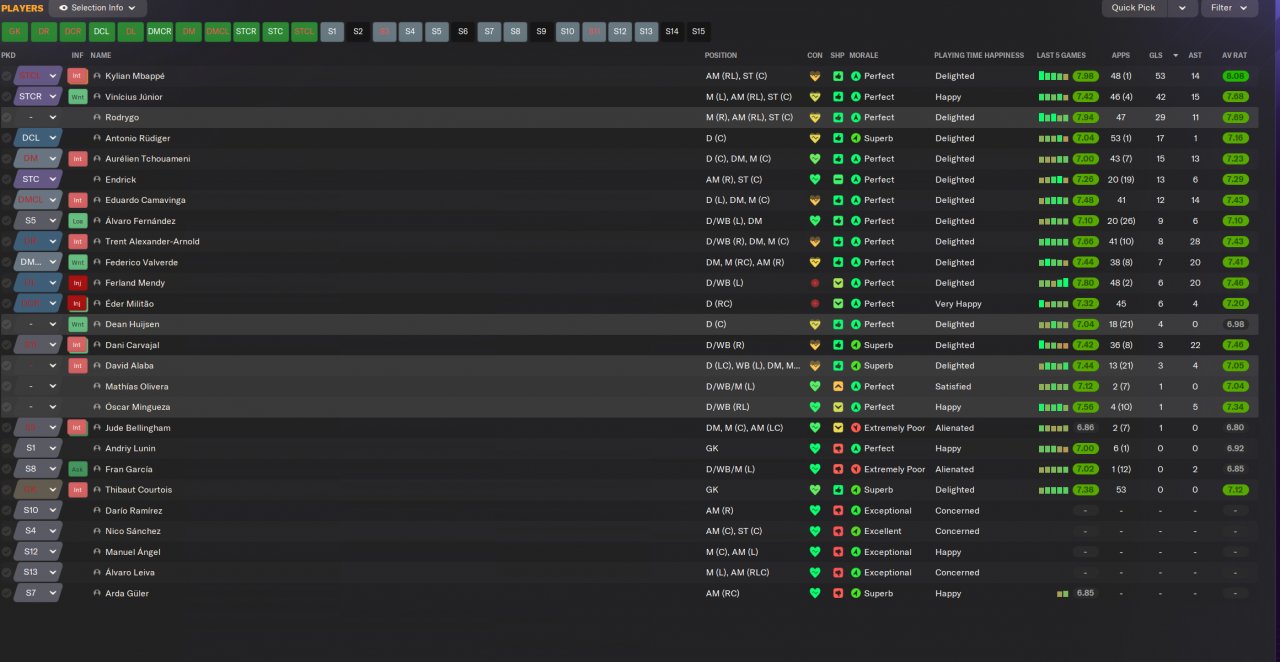Open Antonio Rüdiger's DCL position dropdown
The width and height of the screenshot is (1280, 662).
point(38,138)
